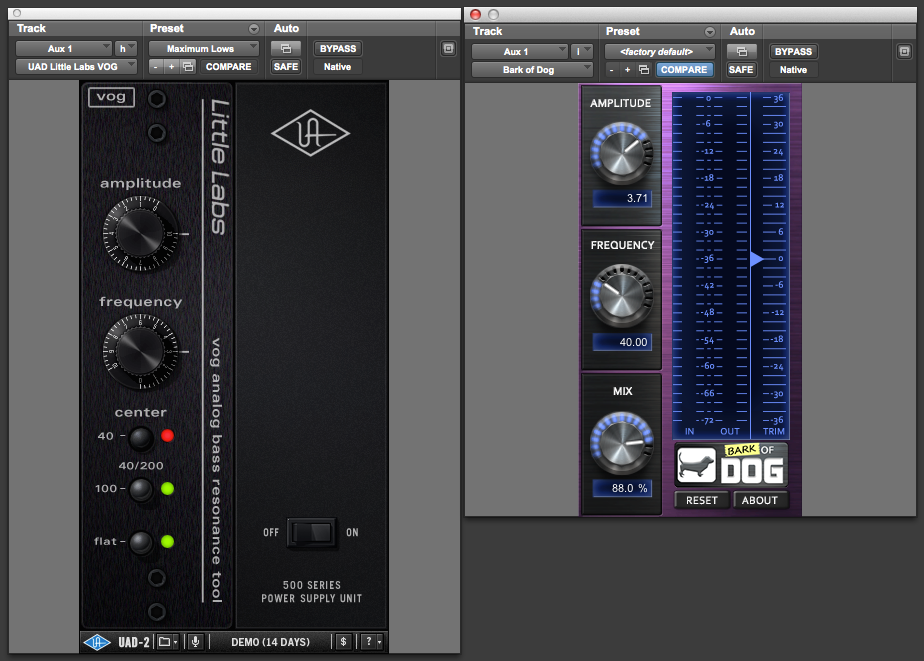This screenshot has height=661, width=924.
Task: Click mix value field 88.0 %
Action: tap(622, 488)
